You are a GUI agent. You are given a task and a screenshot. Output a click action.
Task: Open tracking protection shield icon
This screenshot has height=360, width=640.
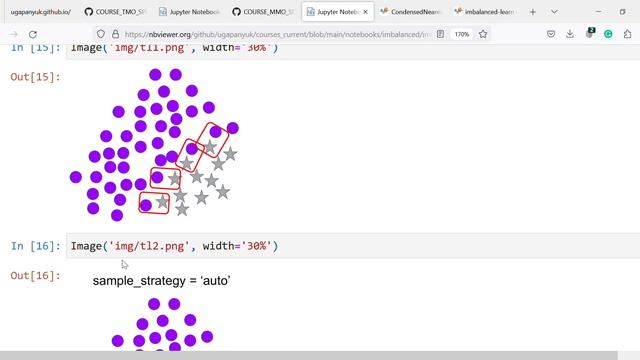tap(101, 34)
